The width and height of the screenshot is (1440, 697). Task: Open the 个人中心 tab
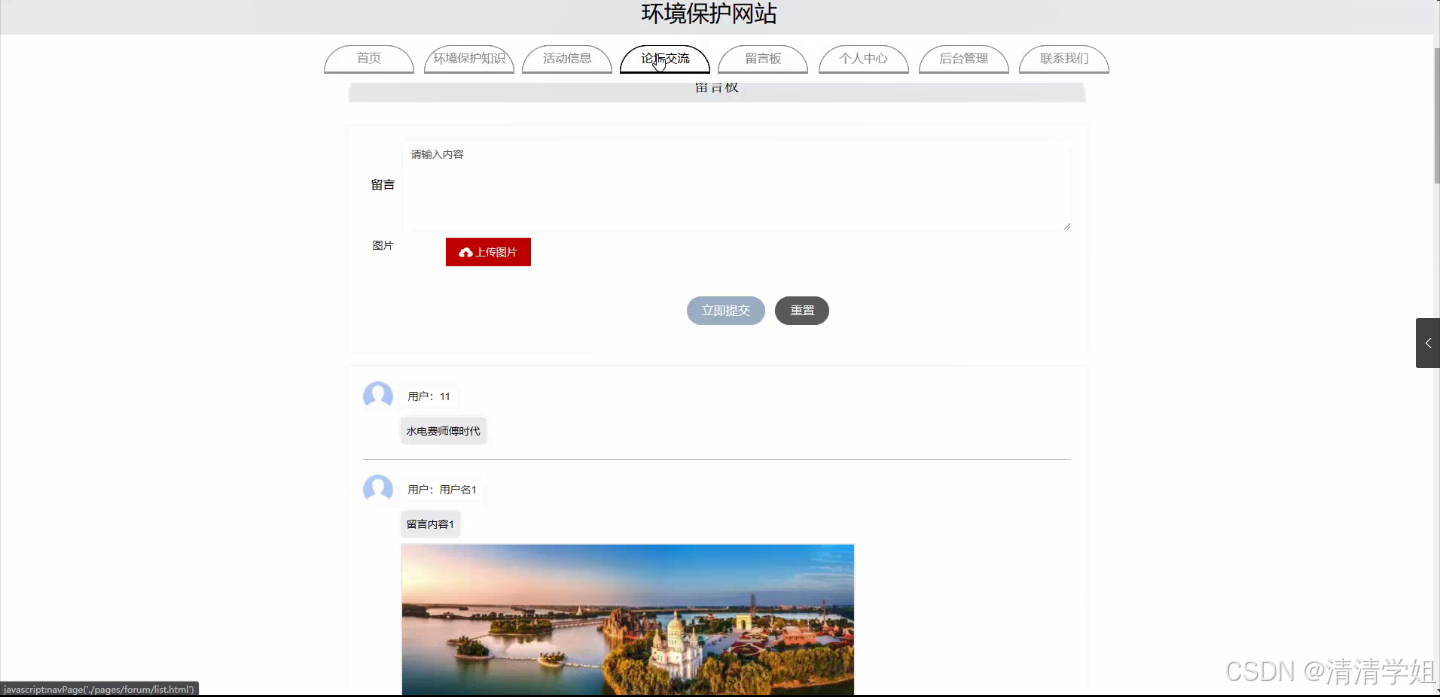863,59
